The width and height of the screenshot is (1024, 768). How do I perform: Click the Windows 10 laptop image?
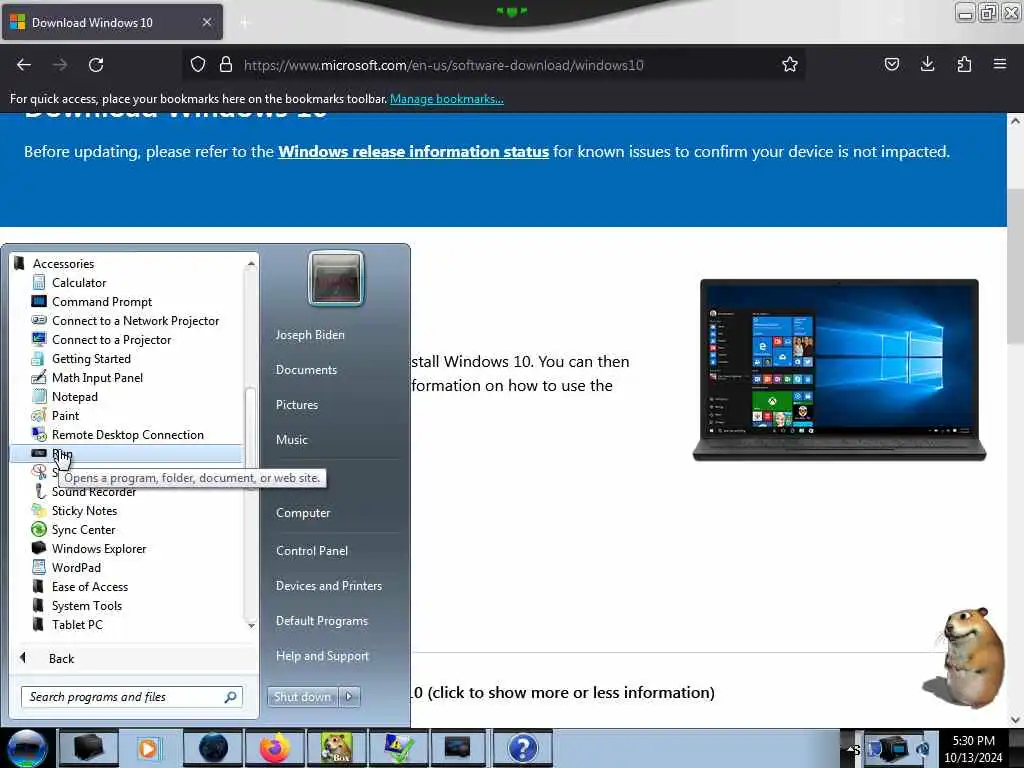[x=839, y=370]
